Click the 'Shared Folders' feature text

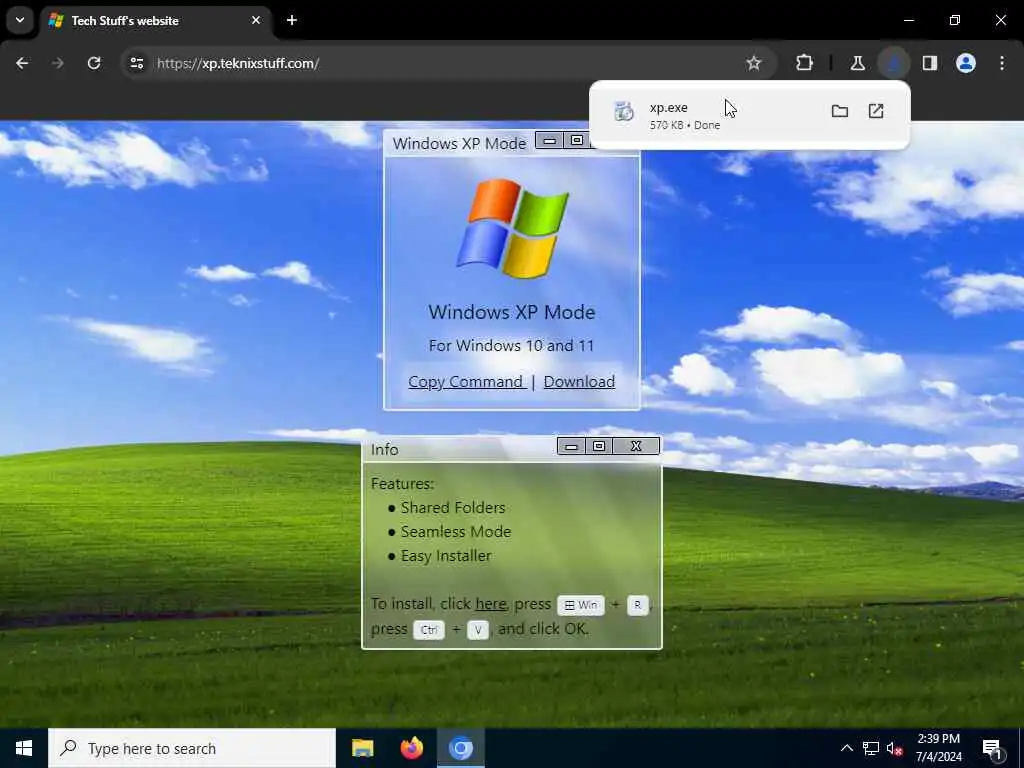453,507
